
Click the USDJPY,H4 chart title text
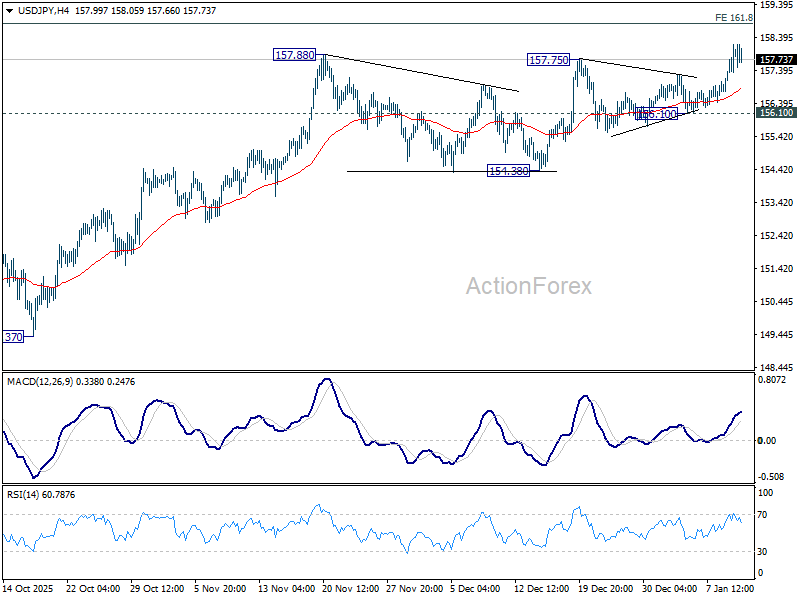43,11
